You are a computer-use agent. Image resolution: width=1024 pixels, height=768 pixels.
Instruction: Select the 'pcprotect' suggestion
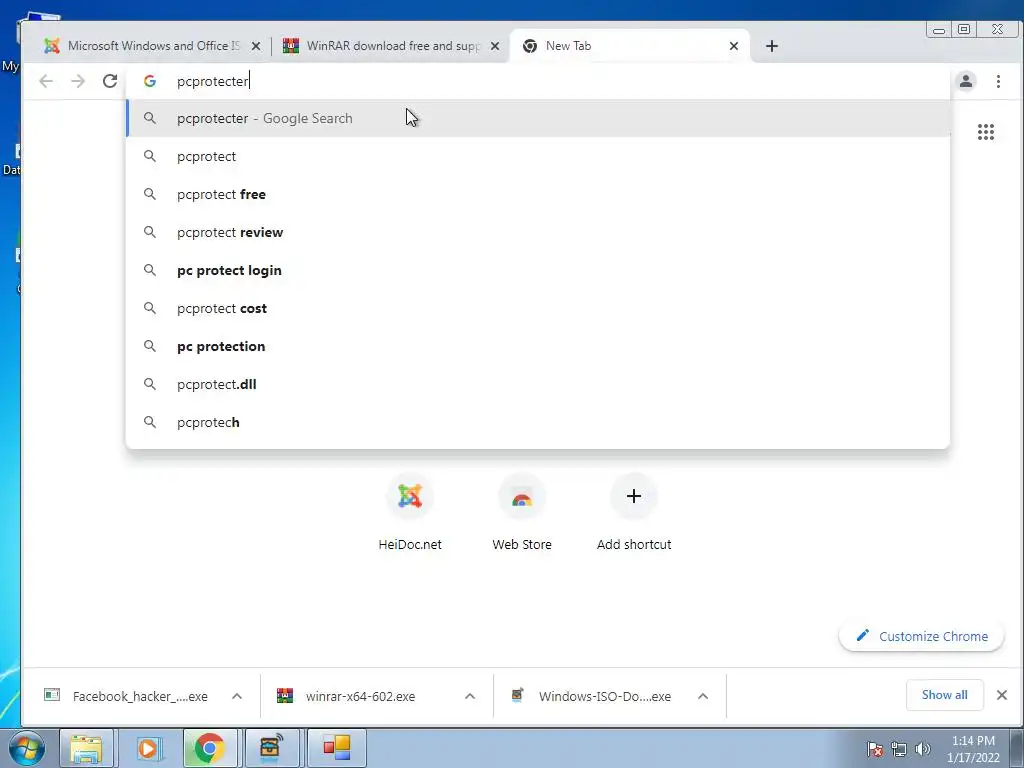click(x=538, y=156)
